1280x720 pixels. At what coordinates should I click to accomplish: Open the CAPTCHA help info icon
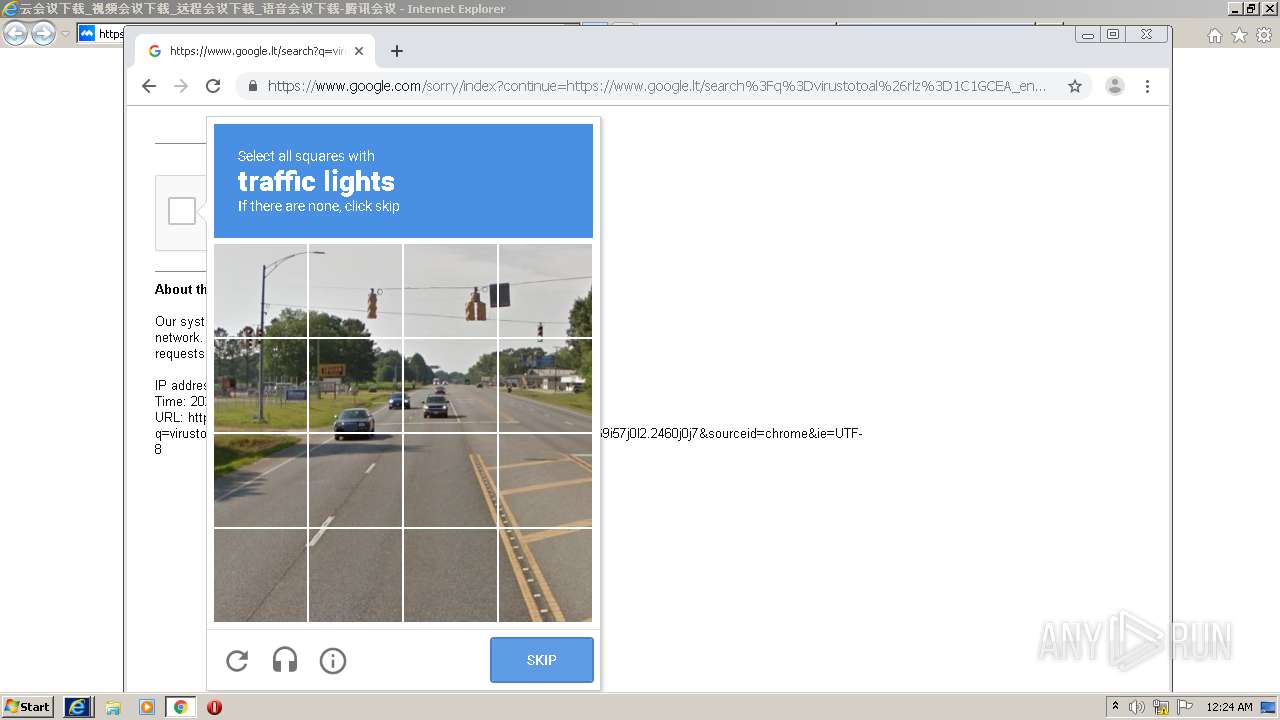[333, 660]
